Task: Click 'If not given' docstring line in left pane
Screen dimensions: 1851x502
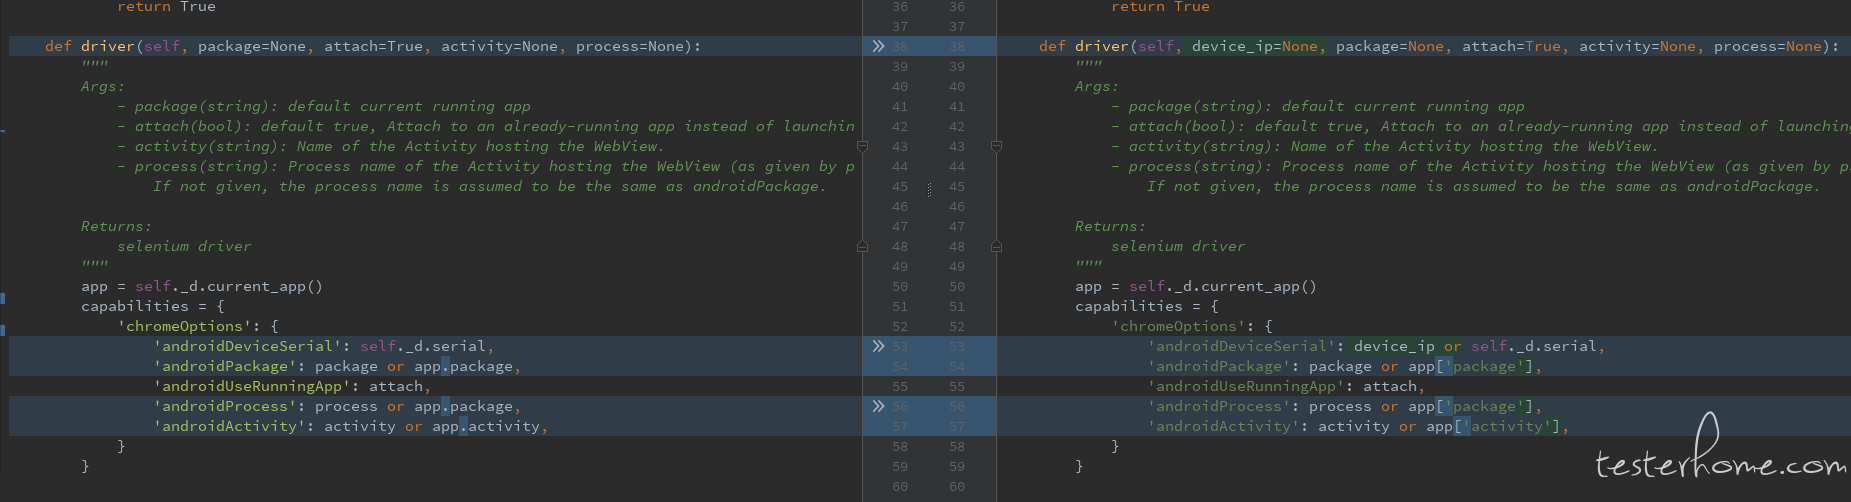Action: click(490, 186)
